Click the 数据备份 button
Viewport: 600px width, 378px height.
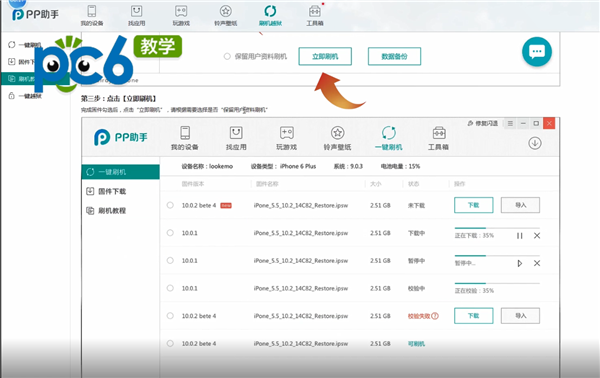coord(395,56)
